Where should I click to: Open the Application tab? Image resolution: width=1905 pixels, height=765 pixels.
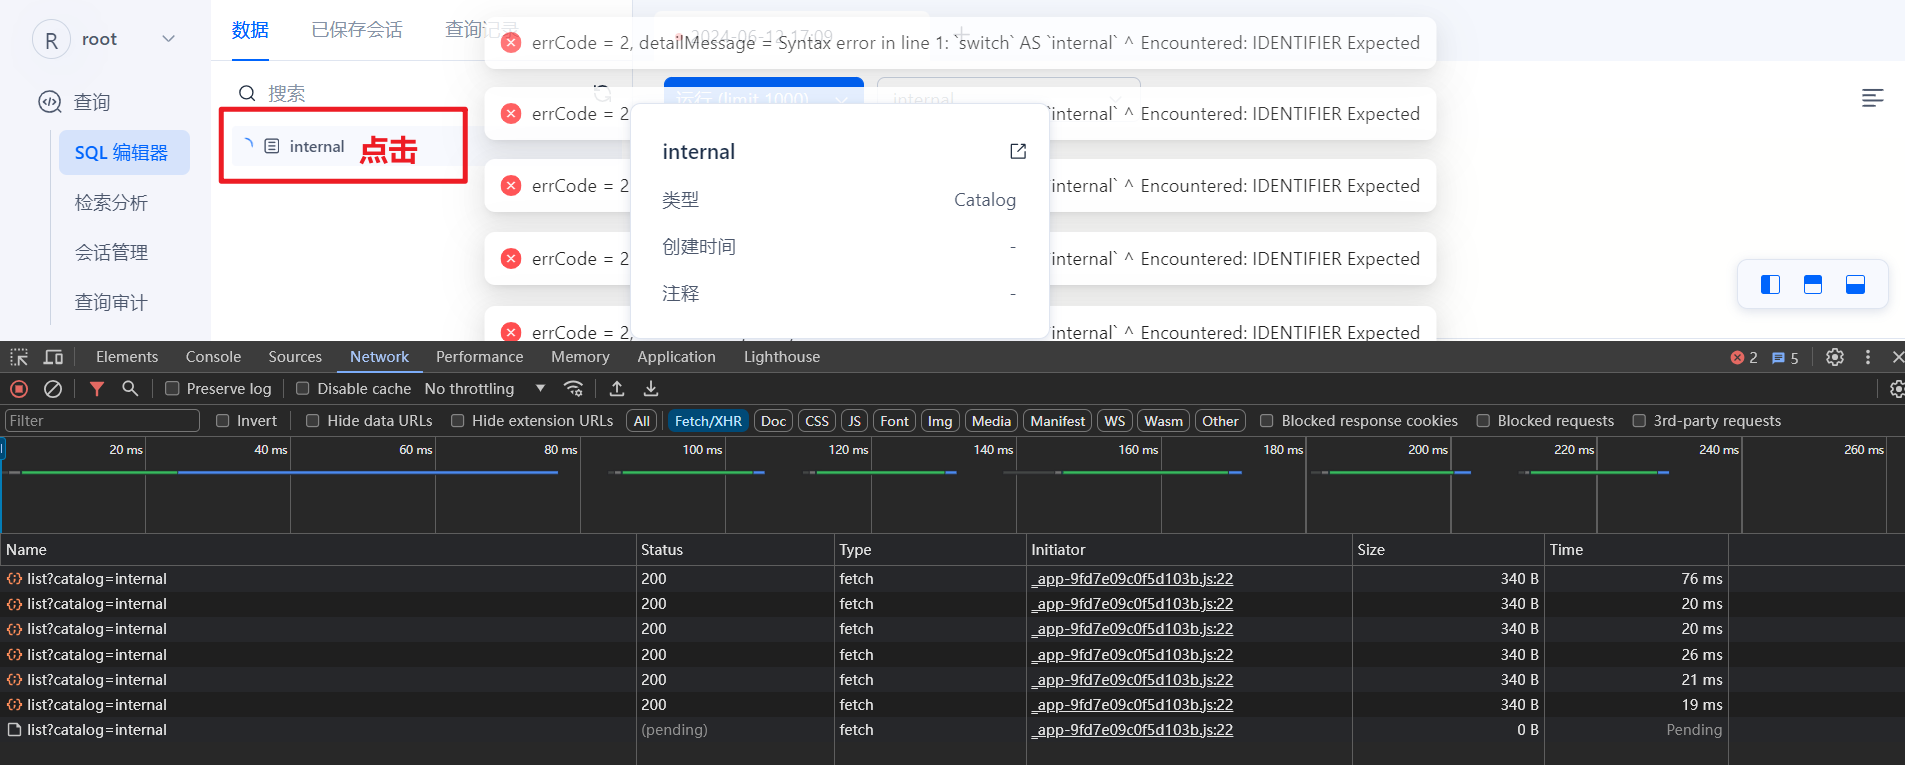pos(676,357)
